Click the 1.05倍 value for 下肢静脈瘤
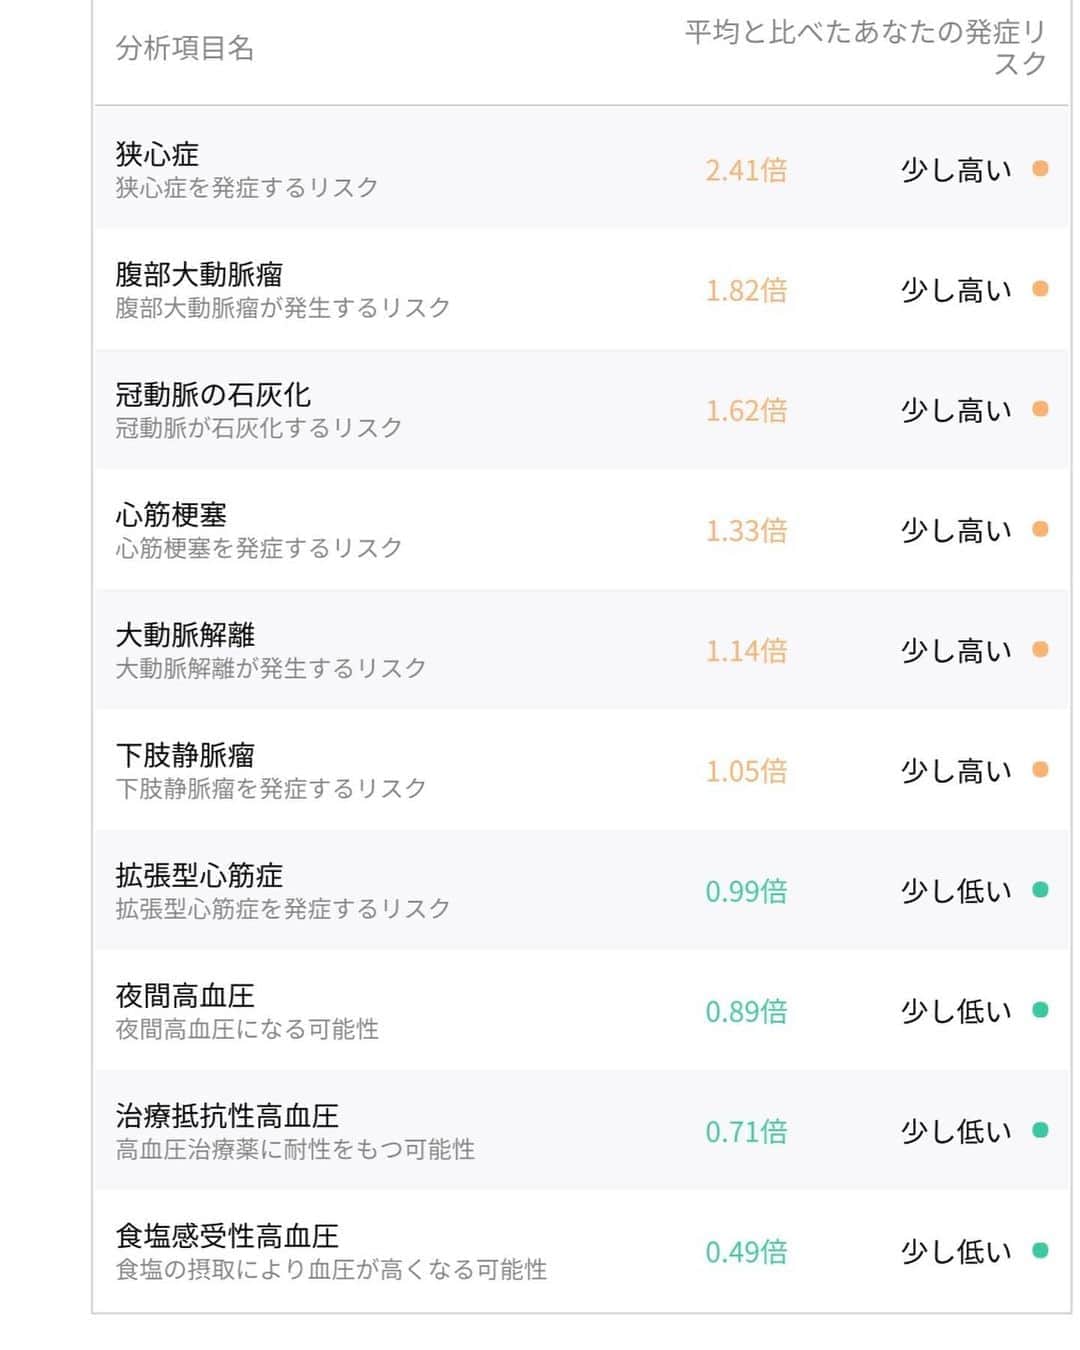This screenshot has width=1080, height=1350. coord(746,771)
